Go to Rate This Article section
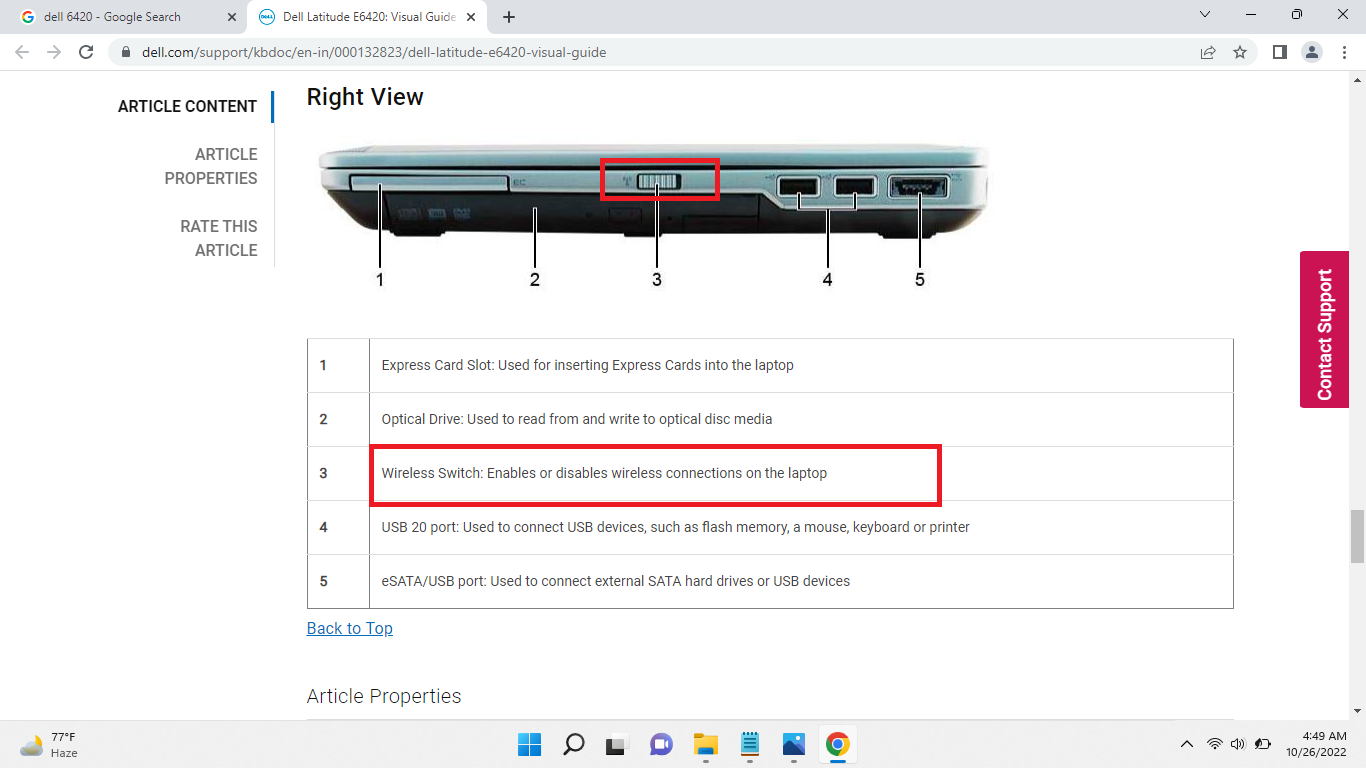The image size is (1366, 768). (219, 238)
